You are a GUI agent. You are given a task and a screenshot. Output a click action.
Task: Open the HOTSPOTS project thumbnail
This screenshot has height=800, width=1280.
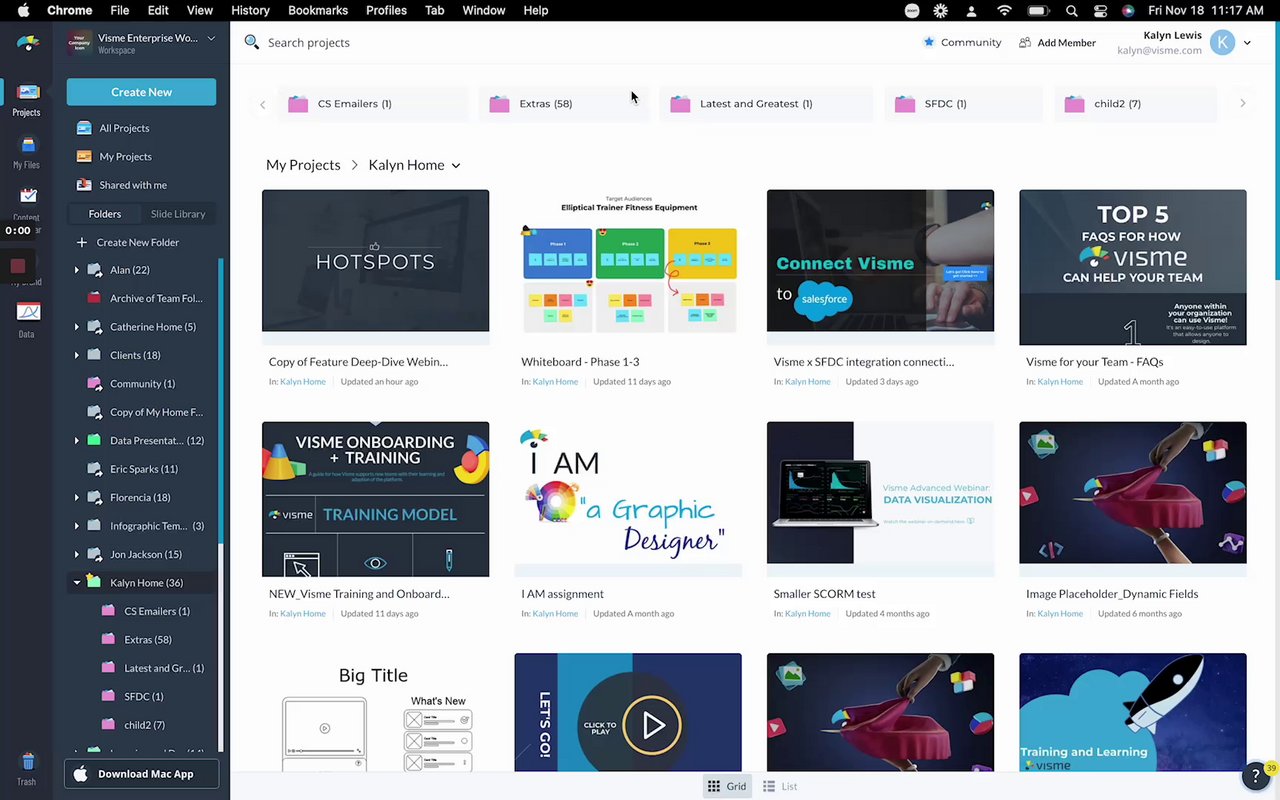[x=376, y=261]
